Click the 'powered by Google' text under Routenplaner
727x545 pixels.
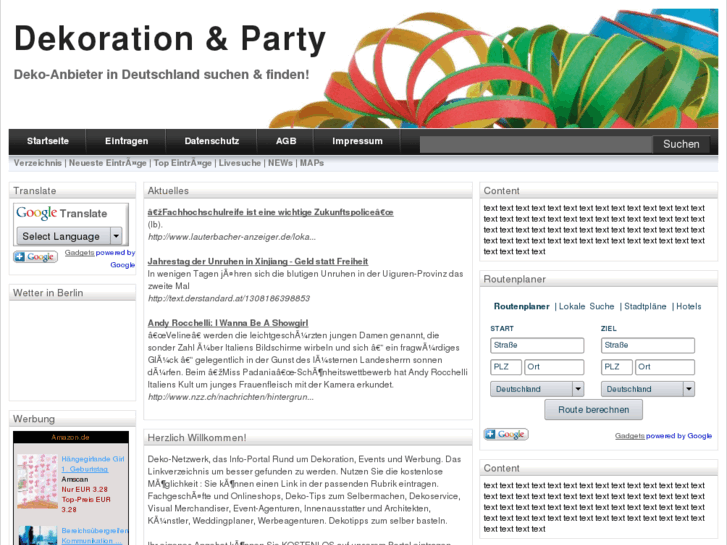[x=679, y=436]
